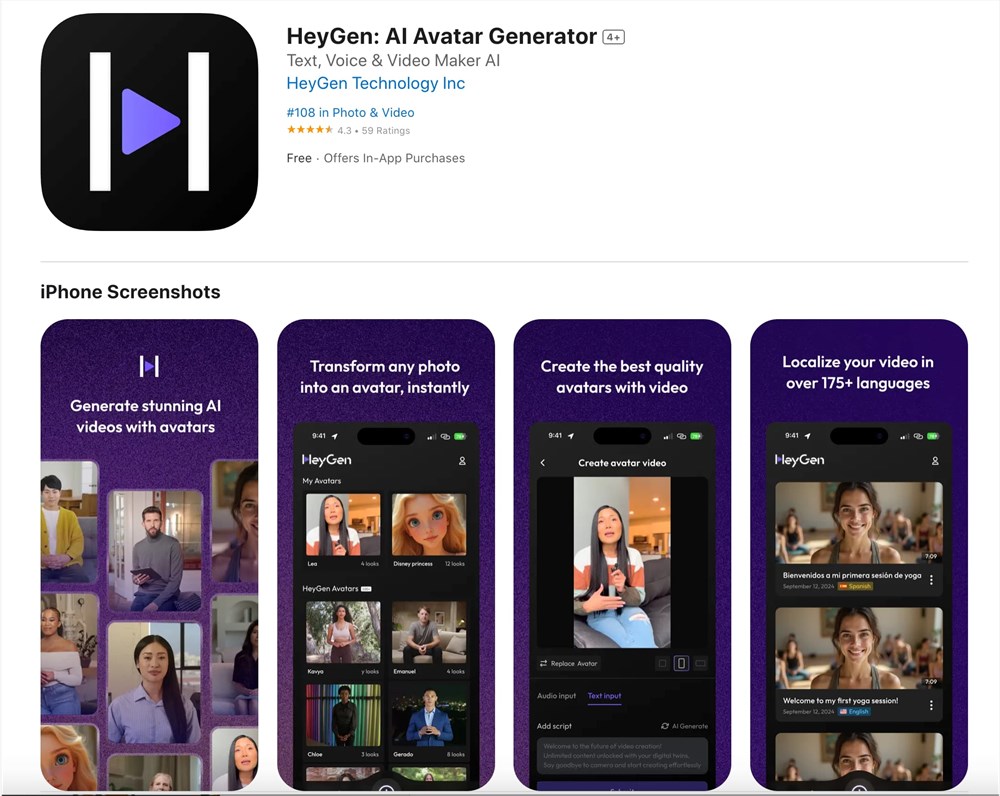The width and height of the screenshot is (1000, 796).
Task: Select the seated man holding a tablet avatar
Action: coord(155,550)
